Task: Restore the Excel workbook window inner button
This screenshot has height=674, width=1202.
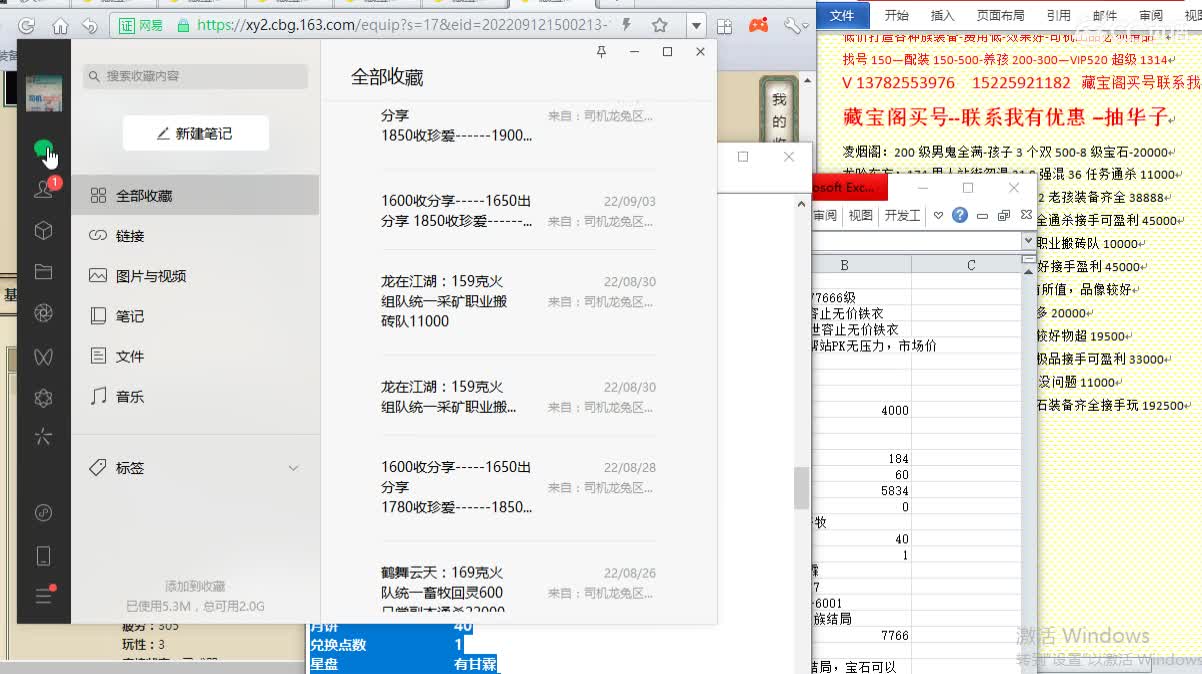Action: click(1004, 215)
